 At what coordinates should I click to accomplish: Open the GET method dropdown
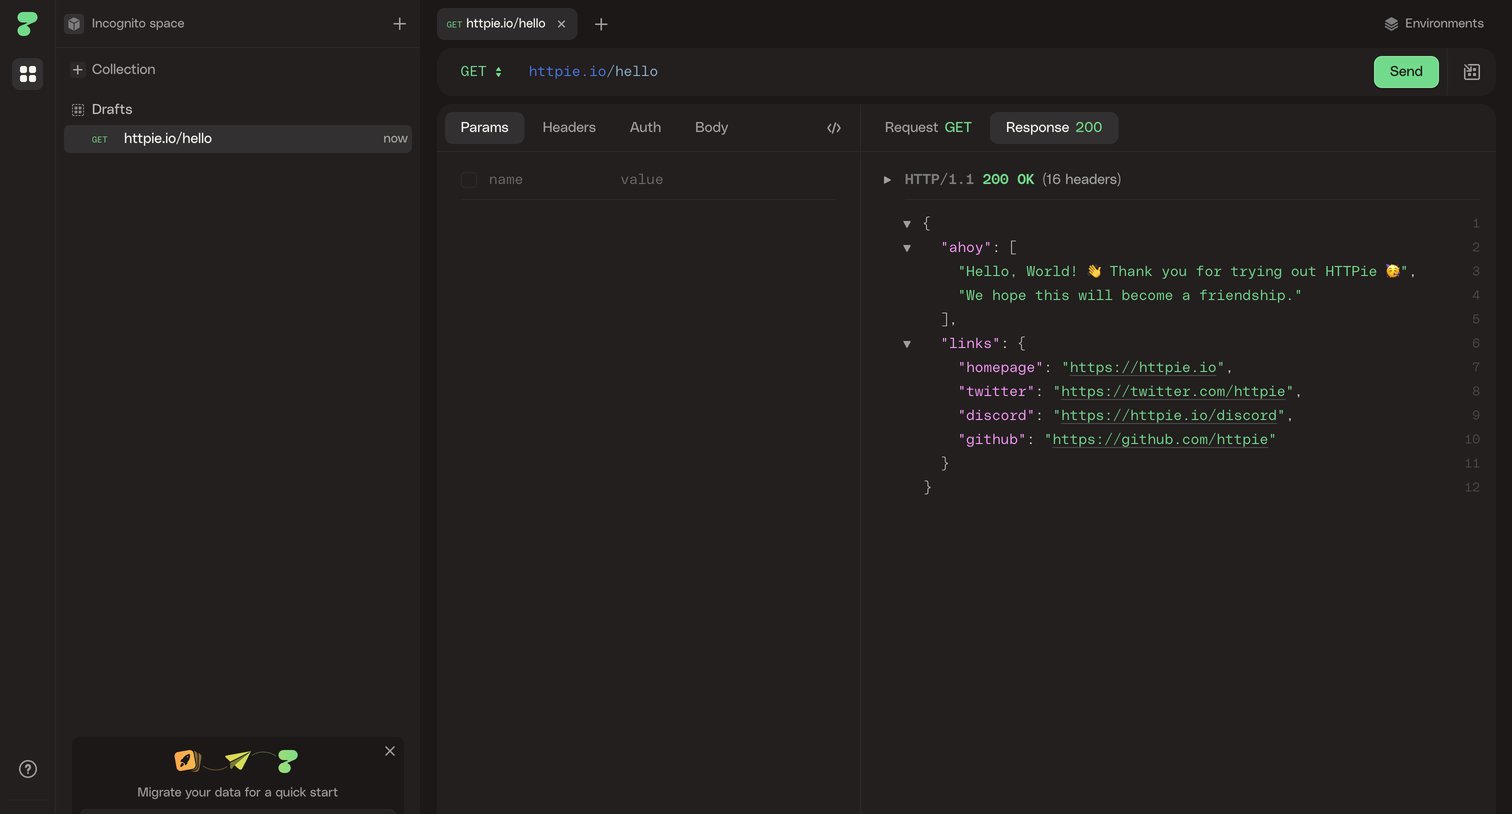(x=481, y=72)
